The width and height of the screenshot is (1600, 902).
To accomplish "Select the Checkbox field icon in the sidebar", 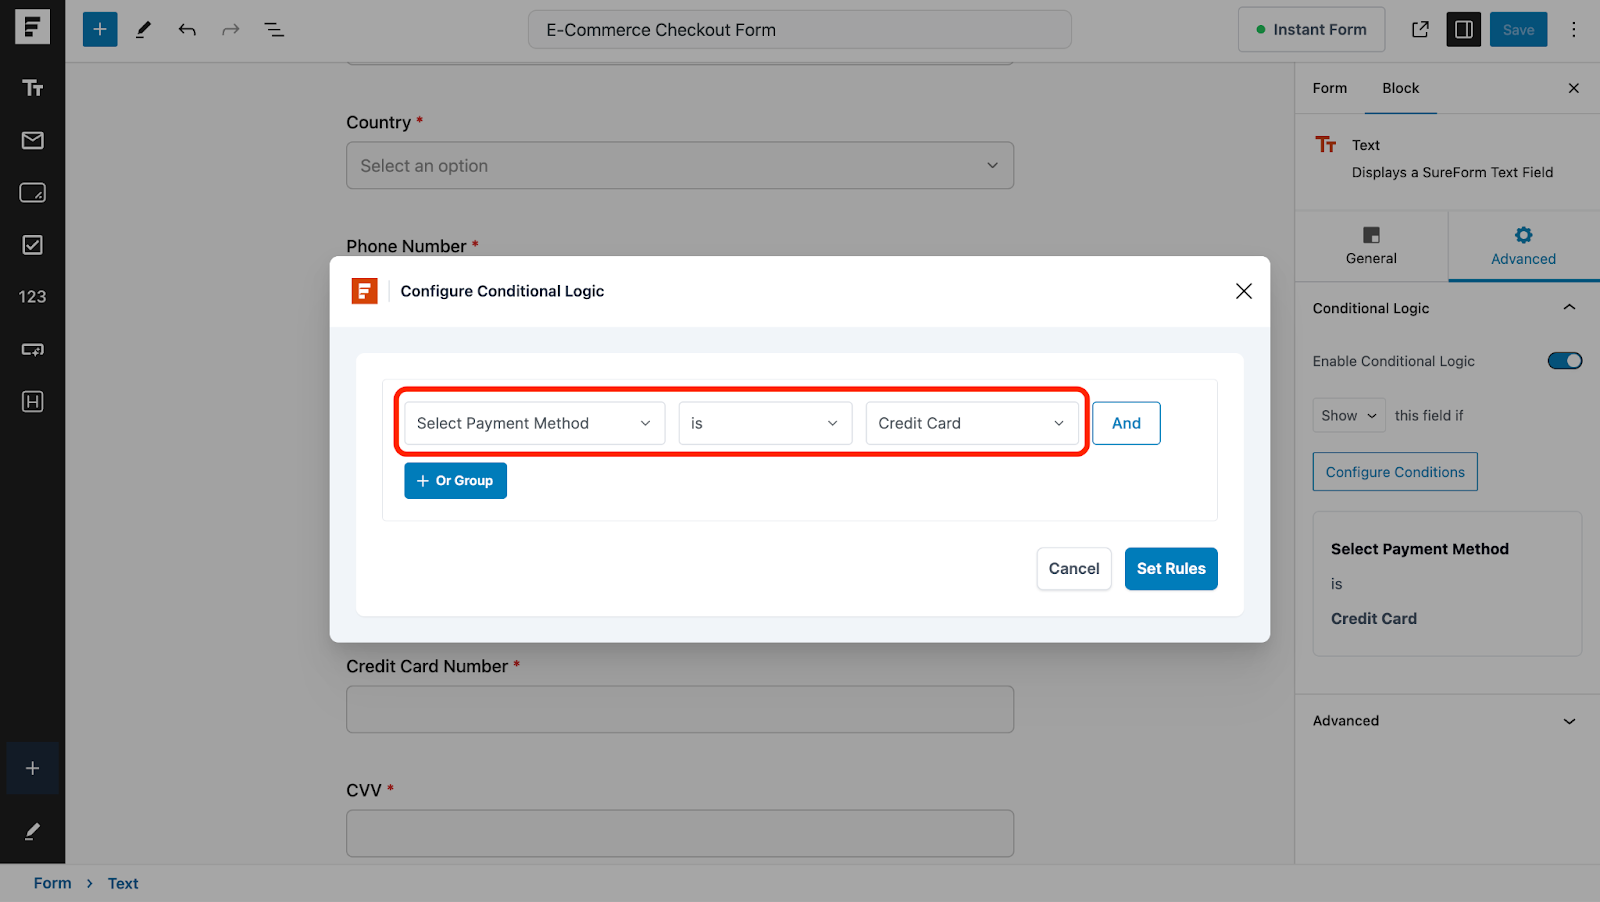I will (32, 245).
